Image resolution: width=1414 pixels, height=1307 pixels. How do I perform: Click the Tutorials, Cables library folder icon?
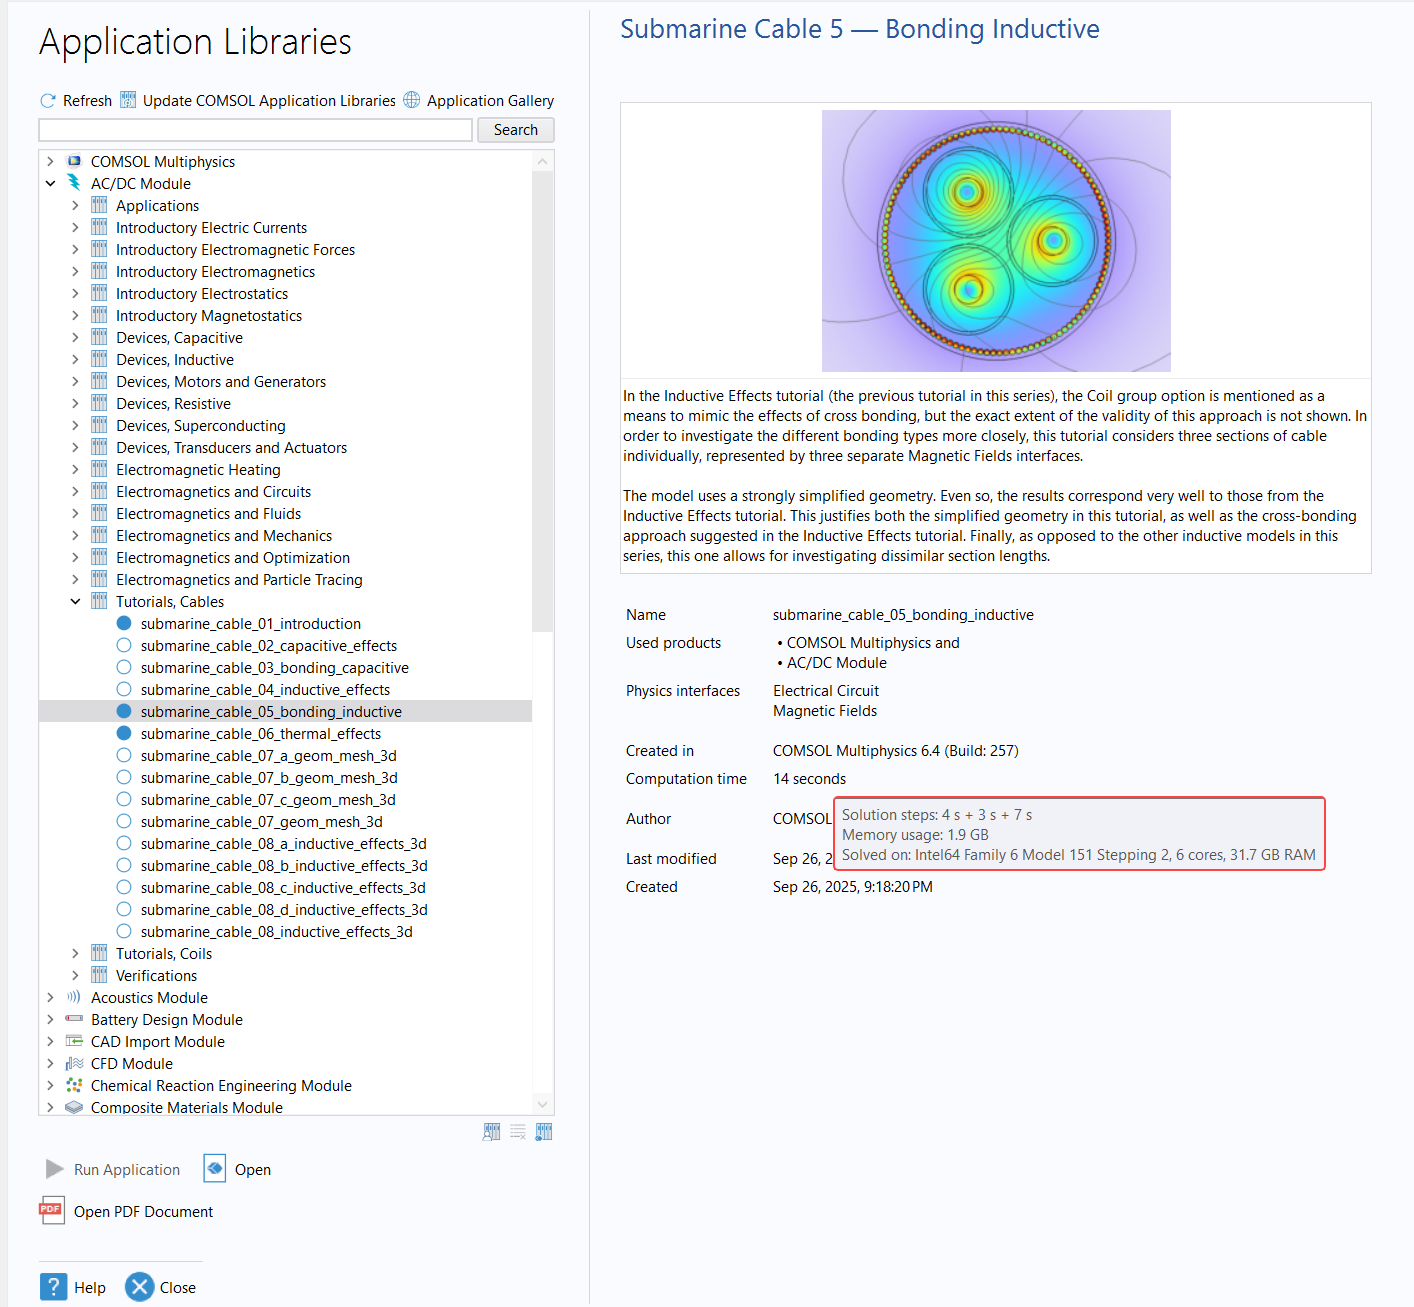99,601
